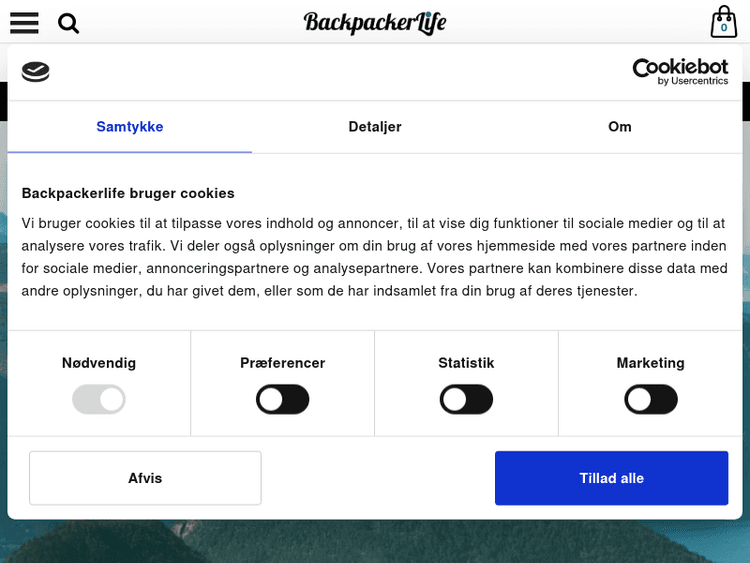Click the Statistik category label
The image size is (750, 563).
coord(467,363)
